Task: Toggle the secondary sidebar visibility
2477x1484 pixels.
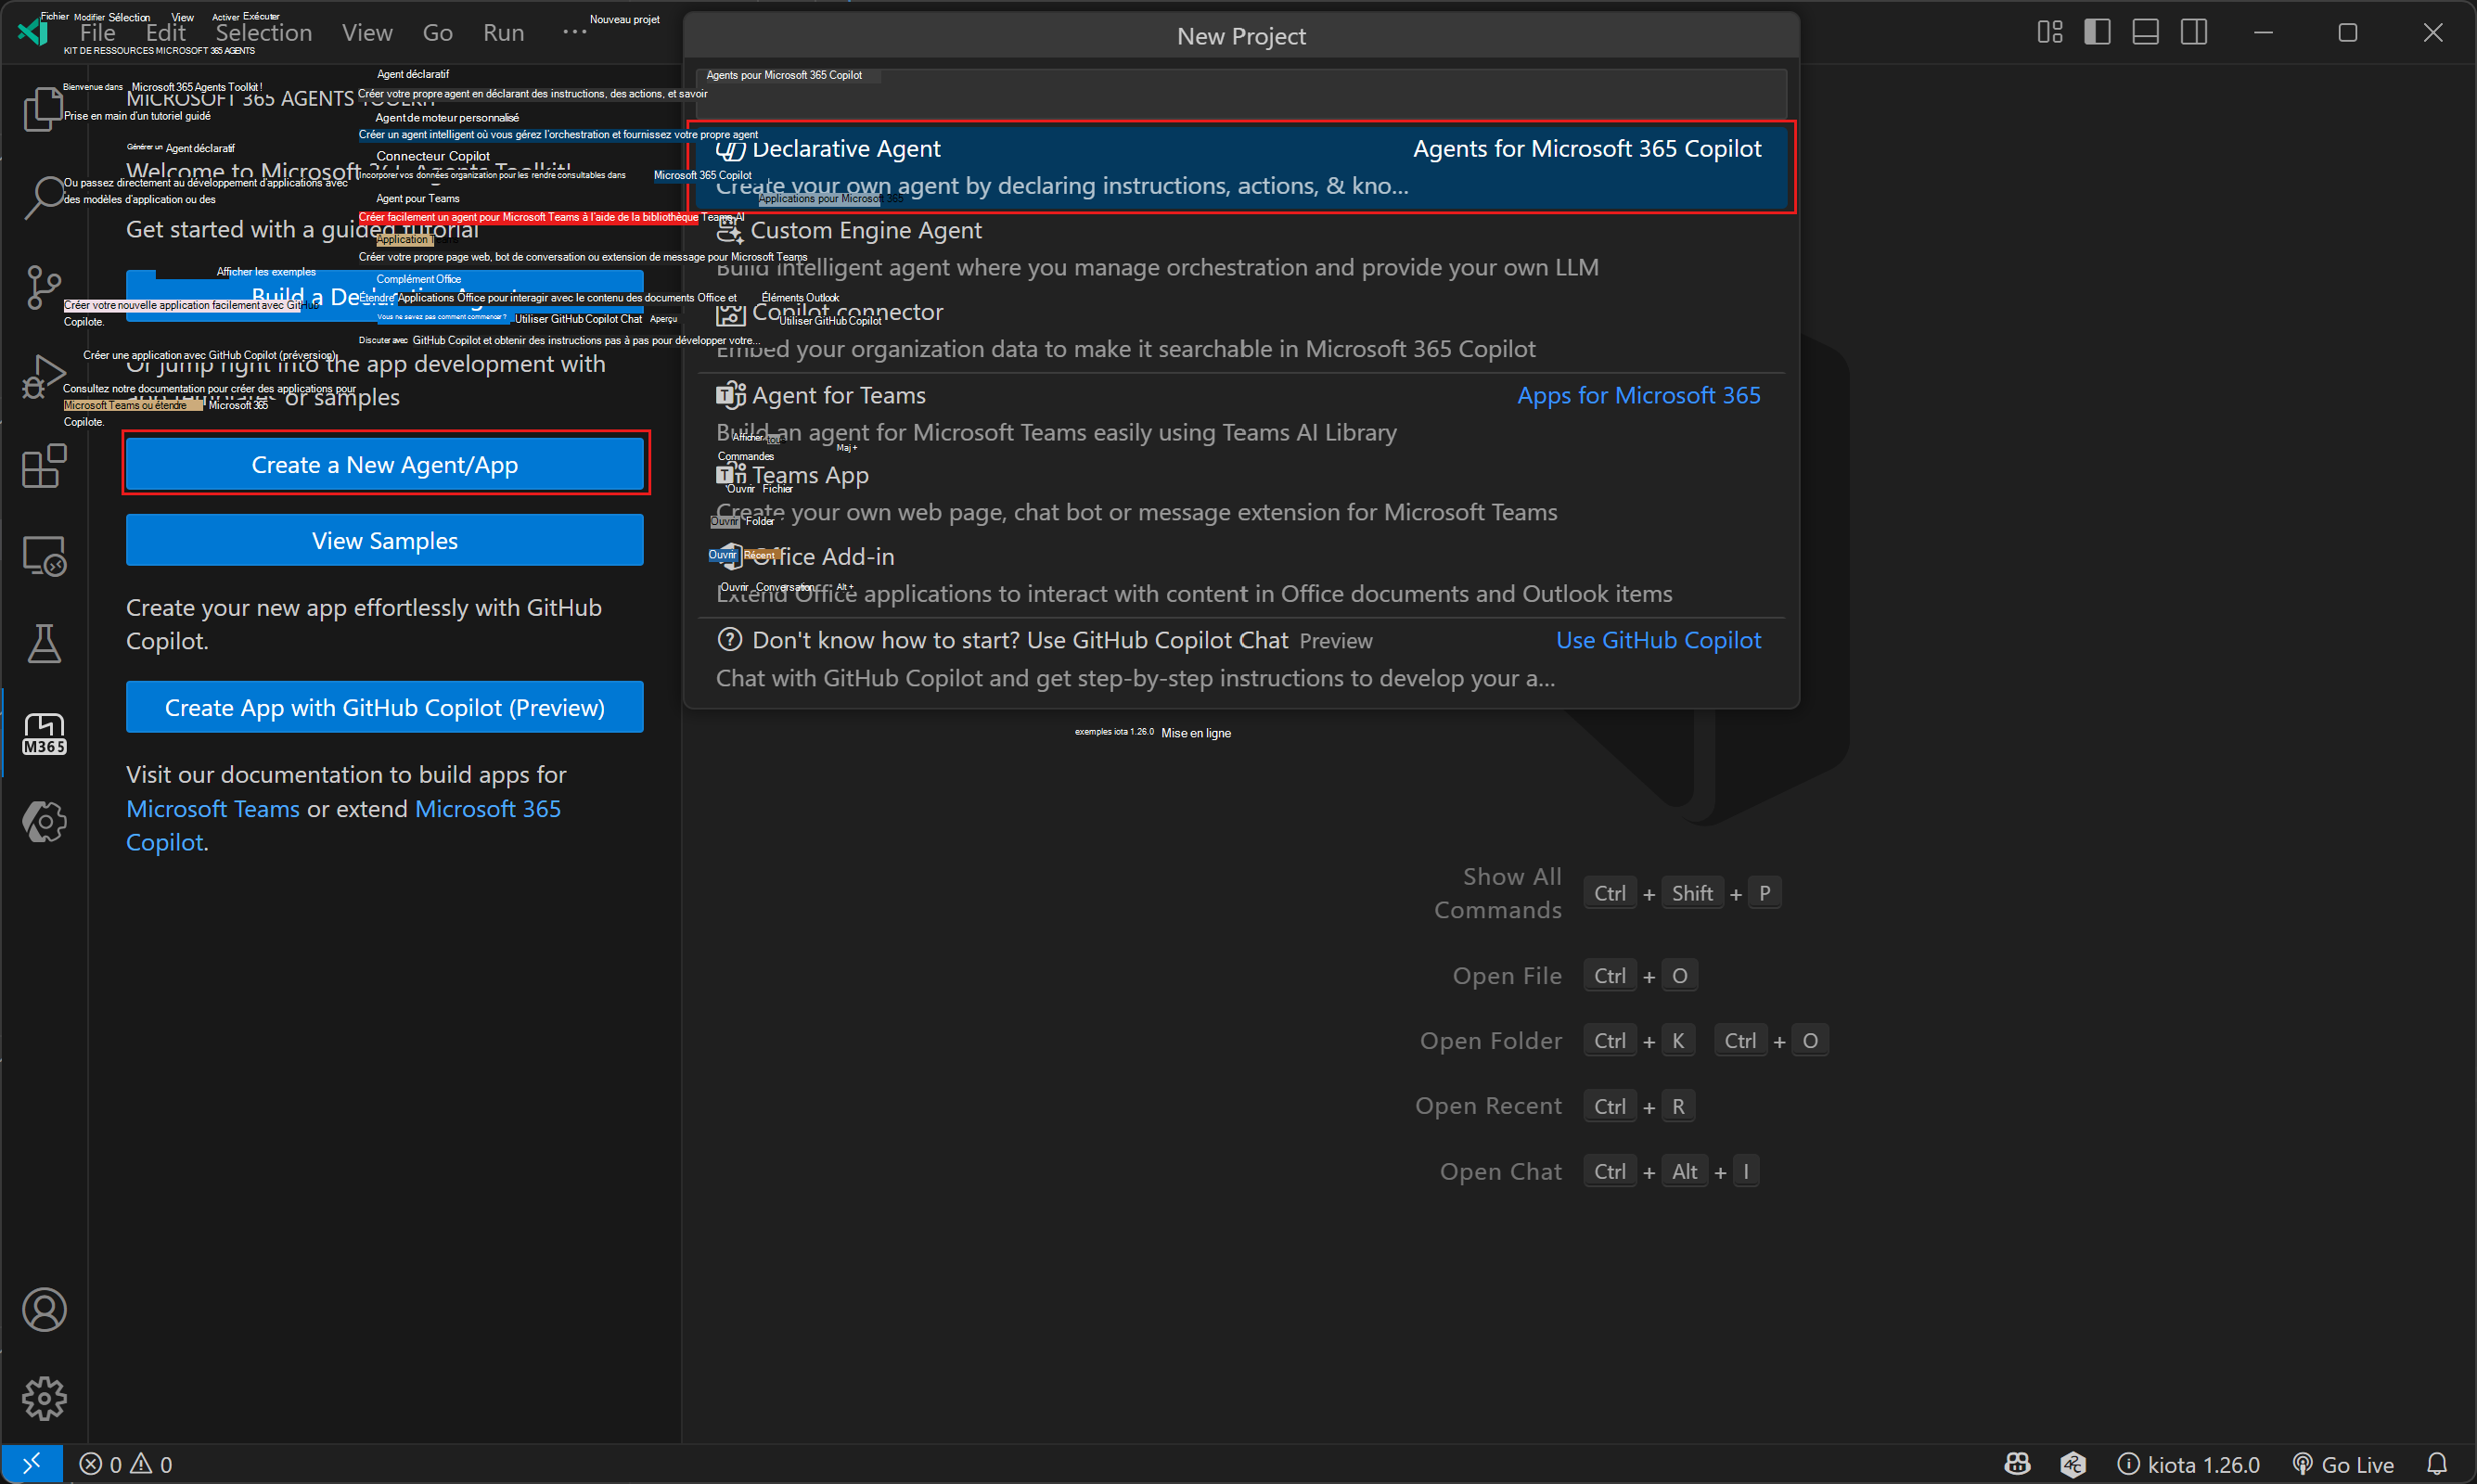Action: click(x=2194, y=31)
